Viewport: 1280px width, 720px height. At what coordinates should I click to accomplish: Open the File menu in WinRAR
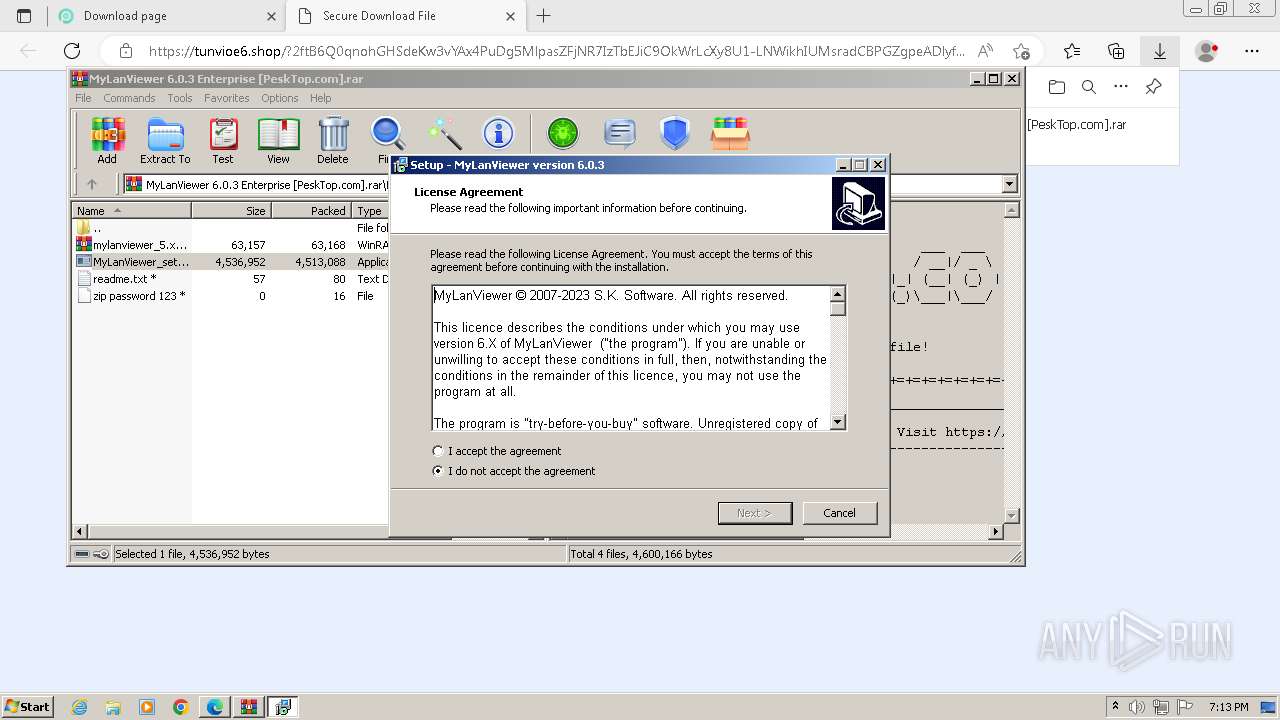pos(83,98)
